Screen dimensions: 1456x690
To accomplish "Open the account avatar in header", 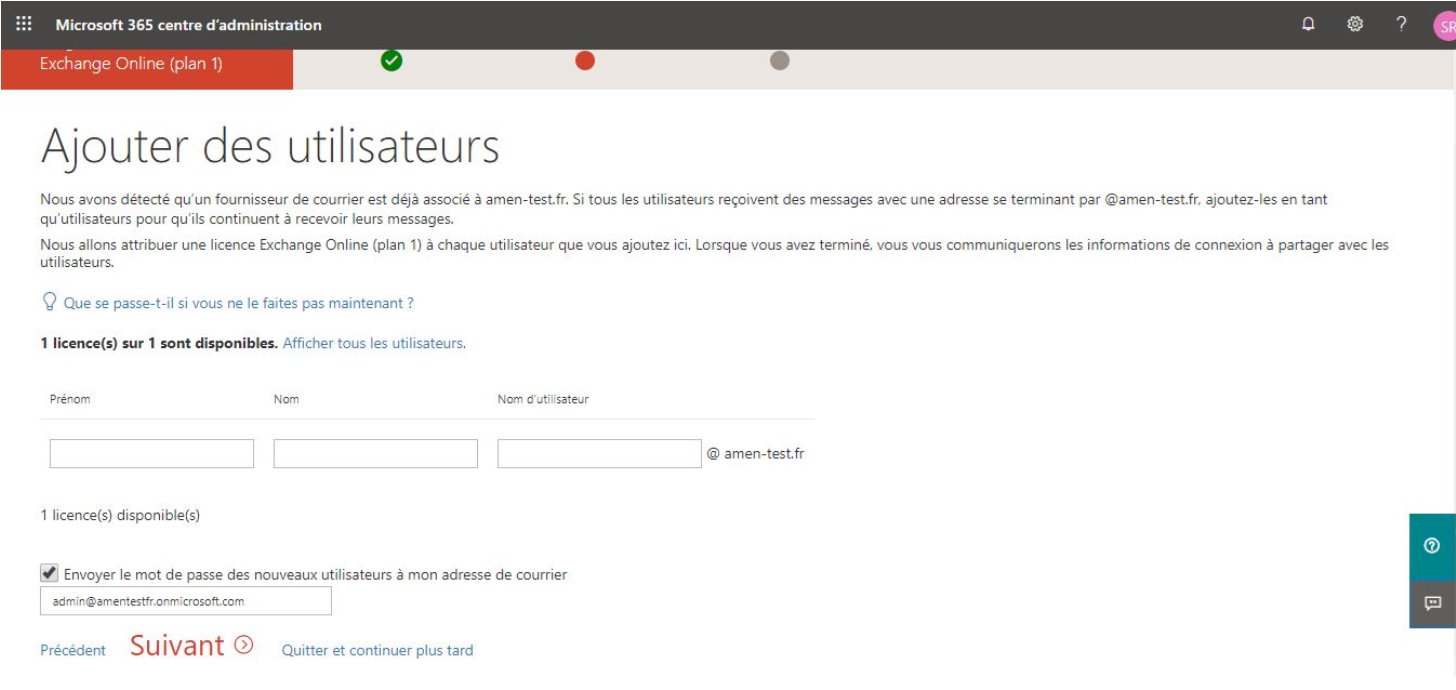I will 1445,27.
